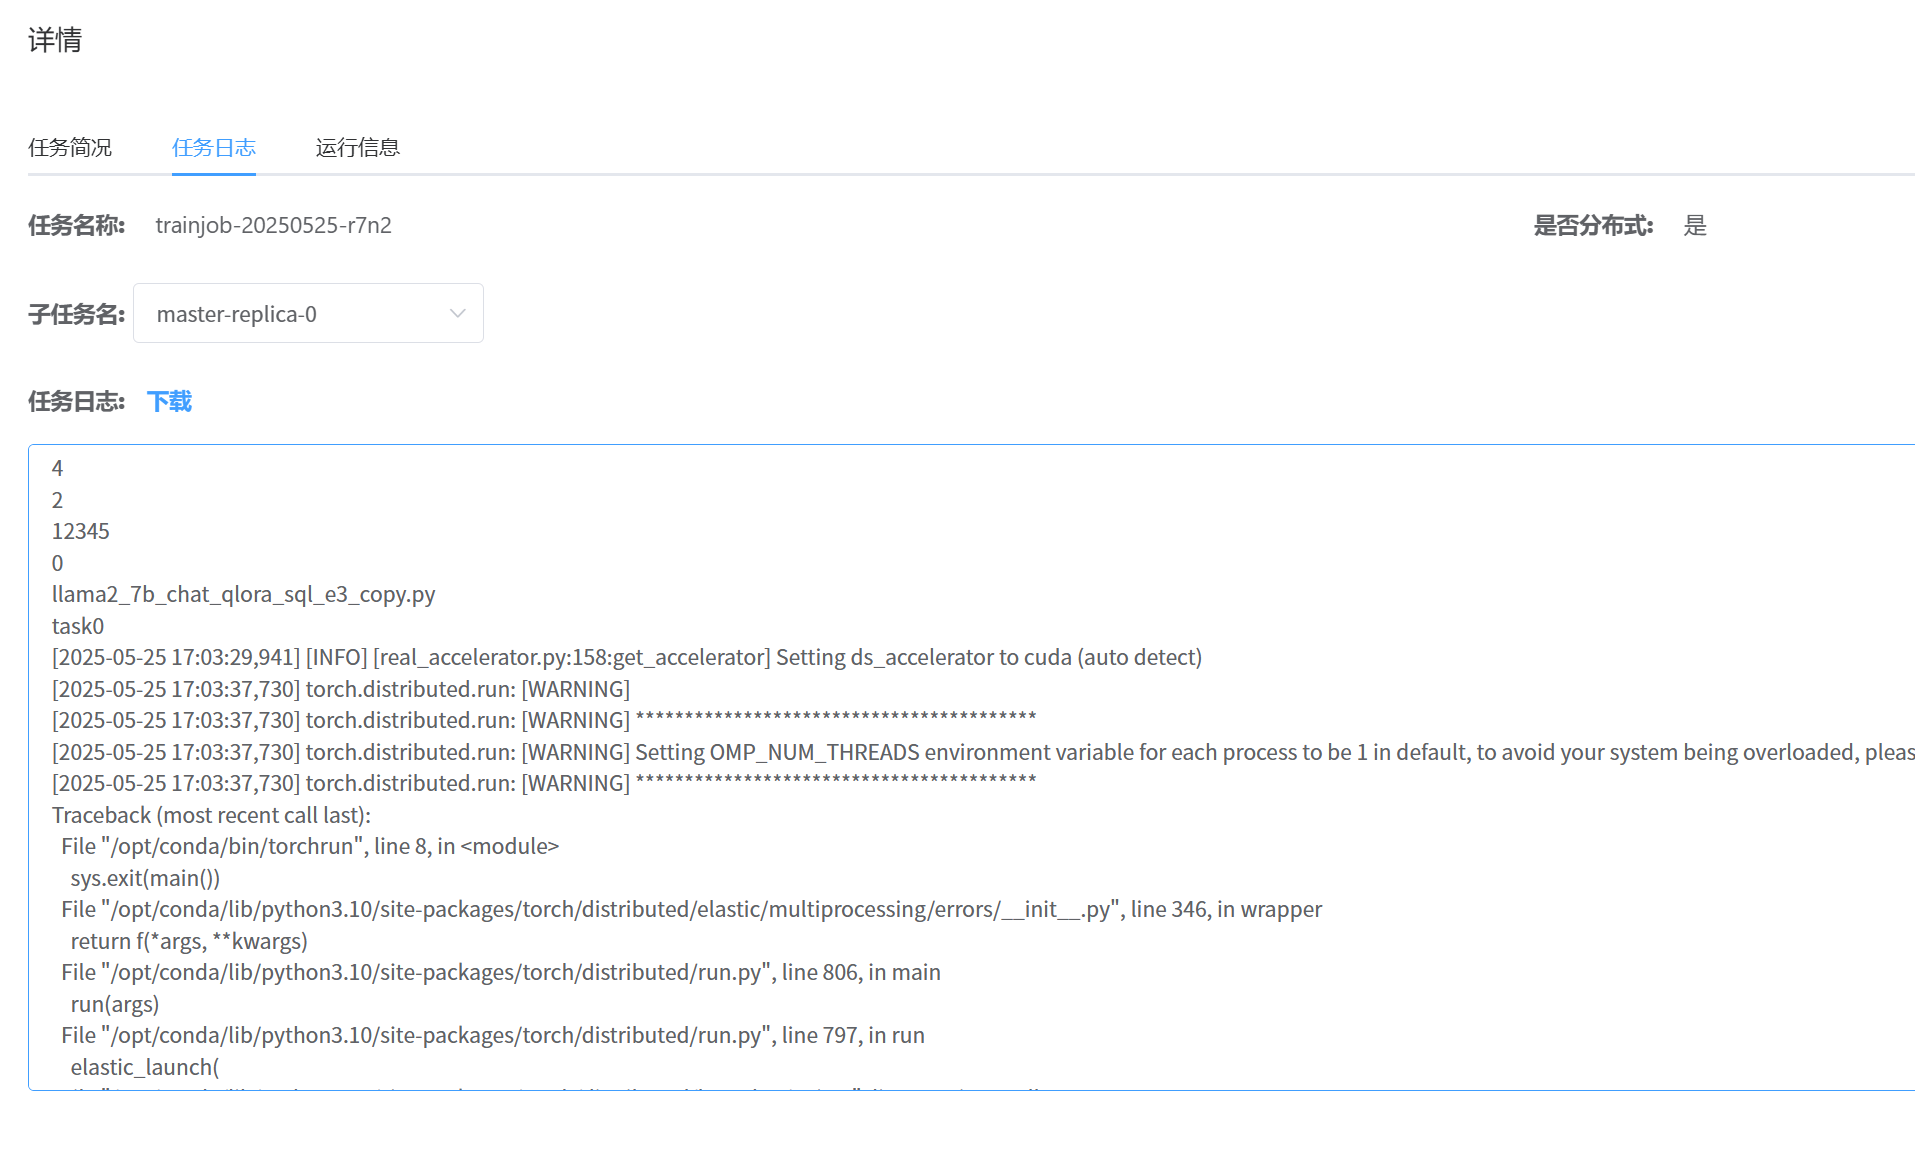Open the 运行信息 tab
Image resolution: width=1915 pixels, height=1161 pixels.
[357, 148]
